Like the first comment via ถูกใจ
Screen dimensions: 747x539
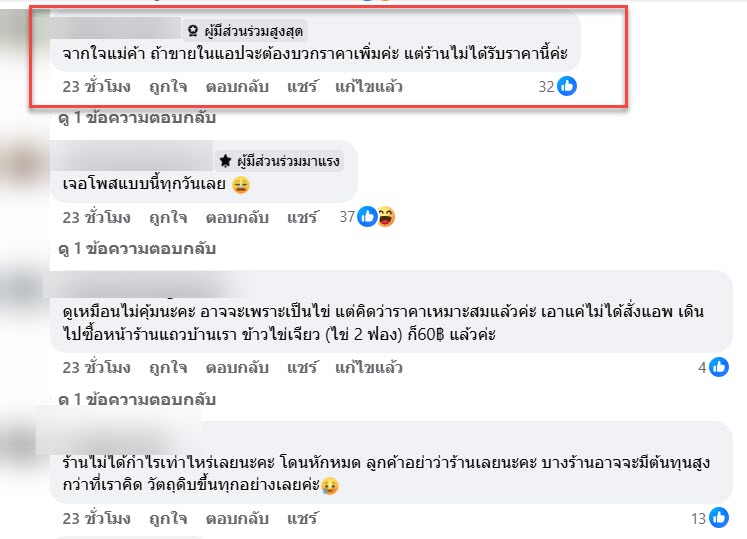(168, 87)
